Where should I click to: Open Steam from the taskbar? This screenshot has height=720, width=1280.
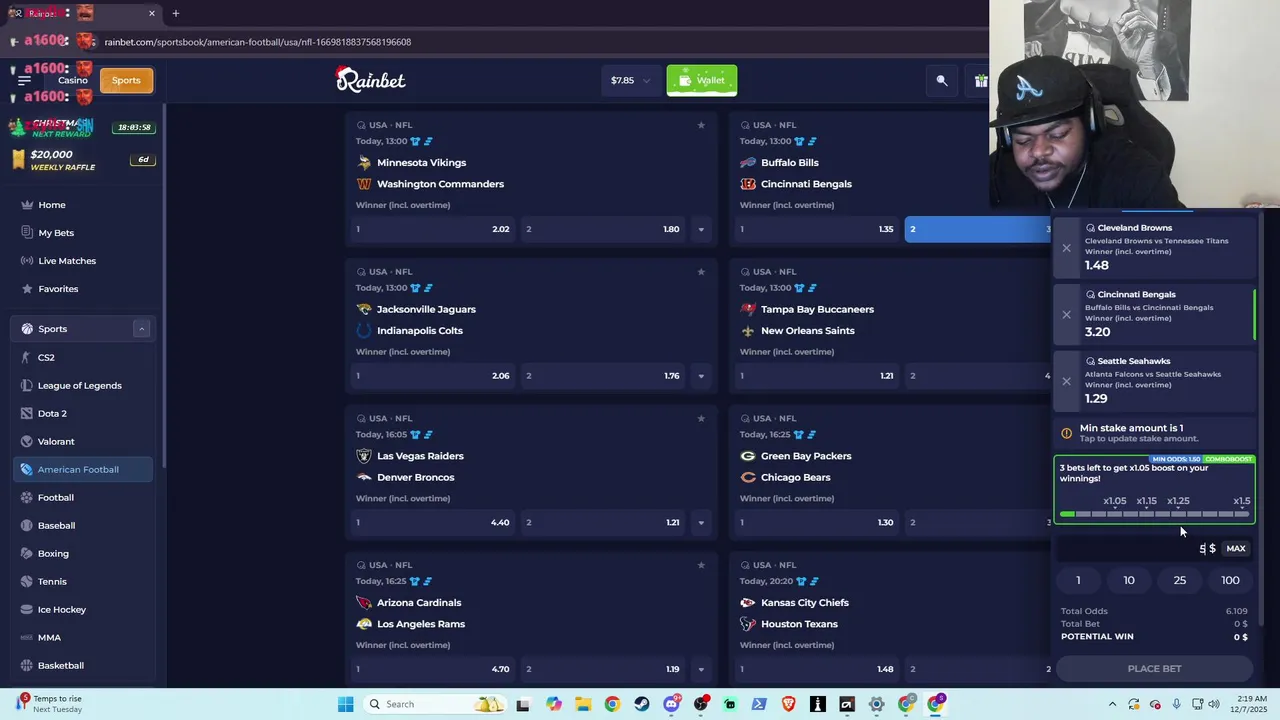point(642,704)
